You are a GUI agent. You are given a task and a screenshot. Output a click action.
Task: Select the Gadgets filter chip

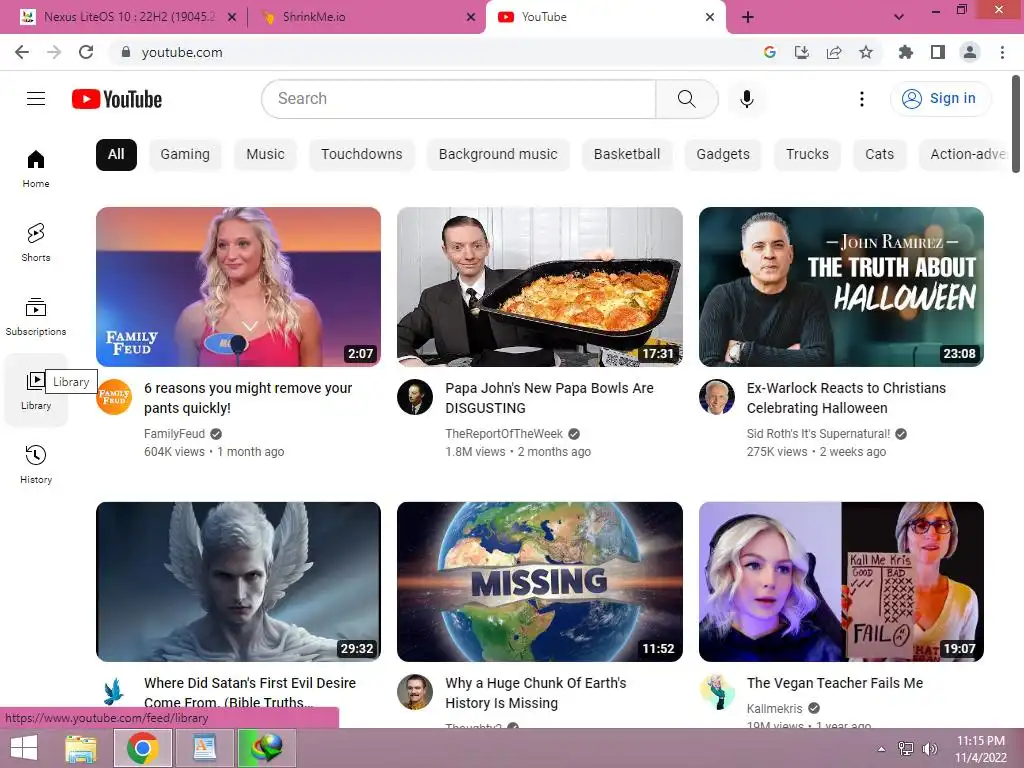(723, 155)
